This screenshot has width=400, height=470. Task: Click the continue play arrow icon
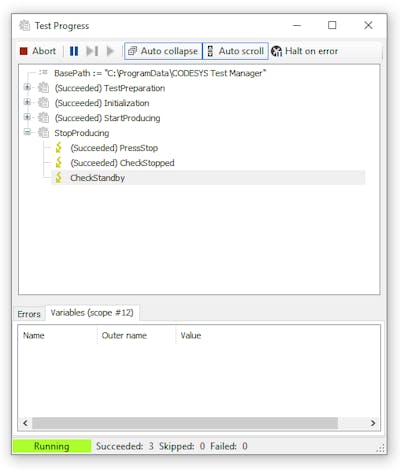[110, 51]
